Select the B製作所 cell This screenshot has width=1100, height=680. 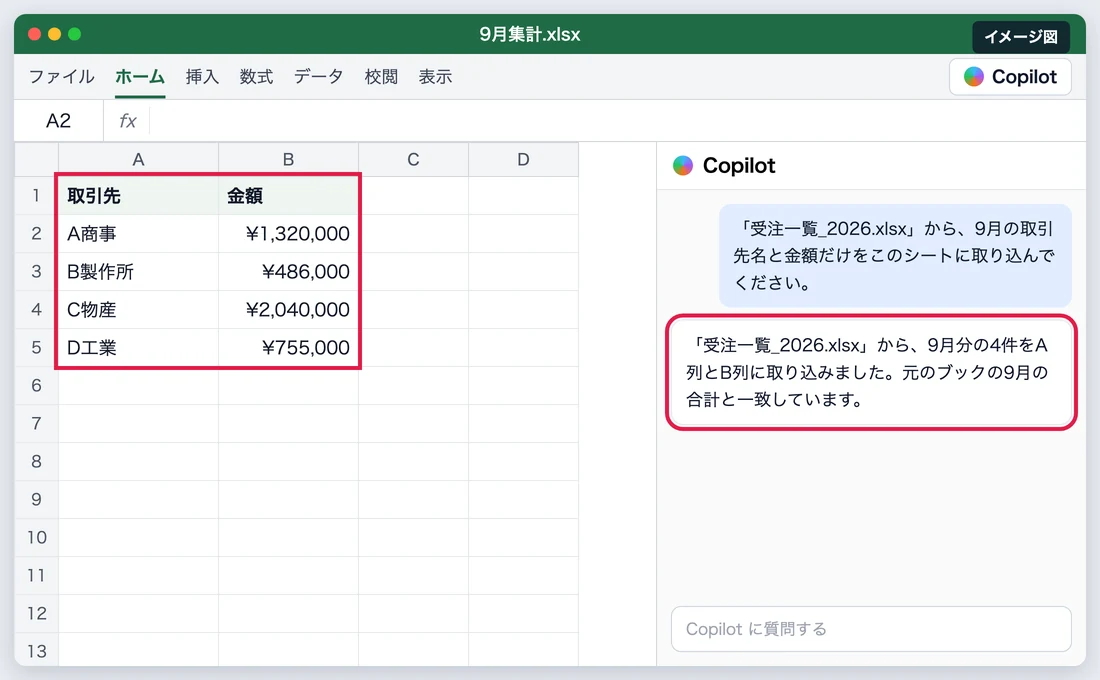click(x=138, y=271)
